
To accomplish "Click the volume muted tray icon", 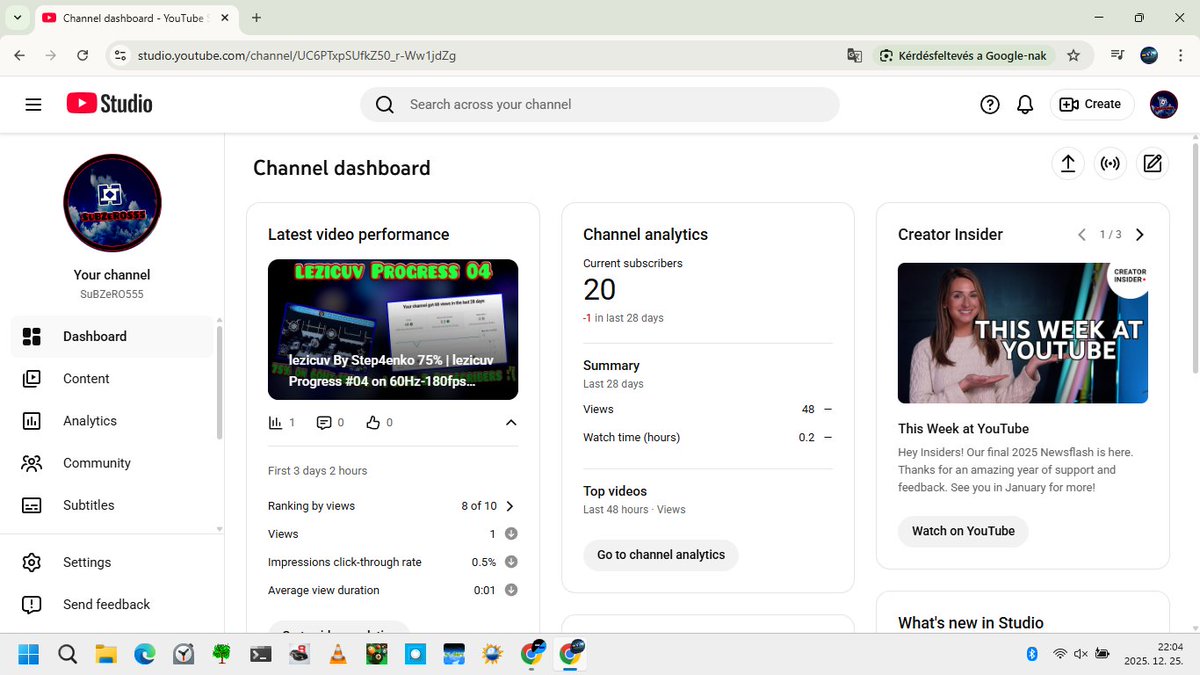I will 1080,654.
